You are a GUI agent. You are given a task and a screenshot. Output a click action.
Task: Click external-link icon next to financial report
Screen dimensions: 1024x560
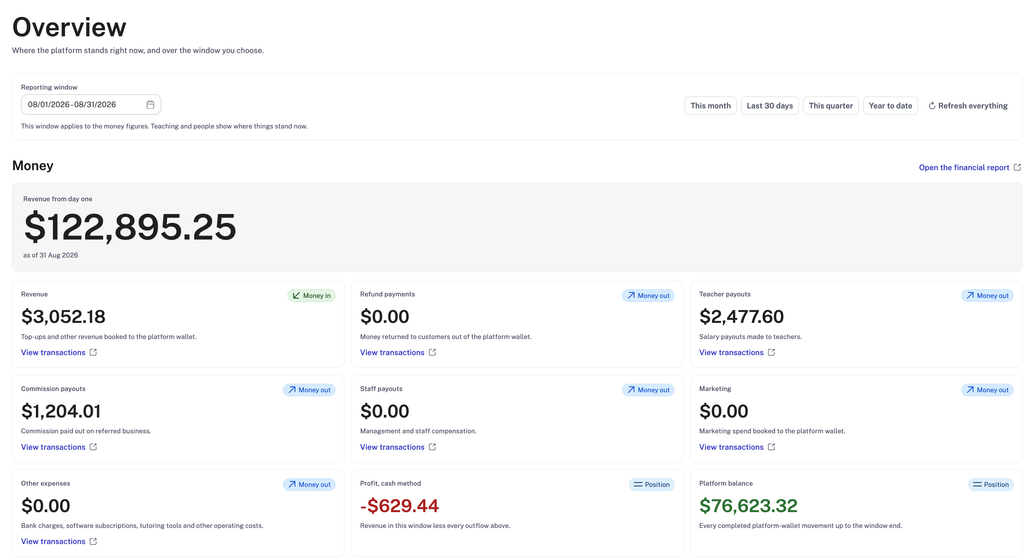[1017, 168]
